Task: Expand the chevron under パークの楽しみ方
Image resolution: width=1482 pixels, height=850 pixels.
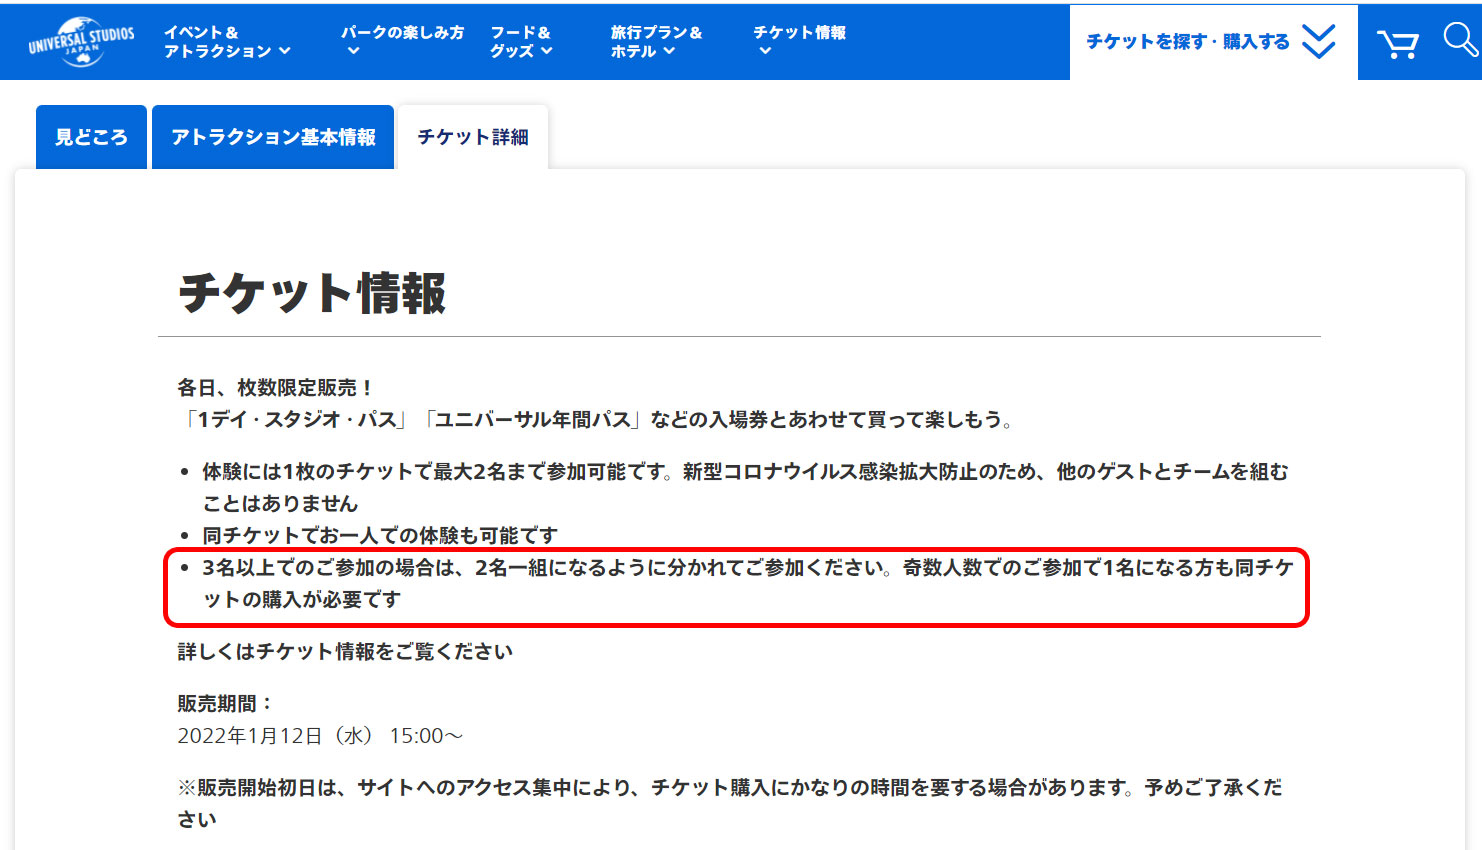Action: [353, 51]
